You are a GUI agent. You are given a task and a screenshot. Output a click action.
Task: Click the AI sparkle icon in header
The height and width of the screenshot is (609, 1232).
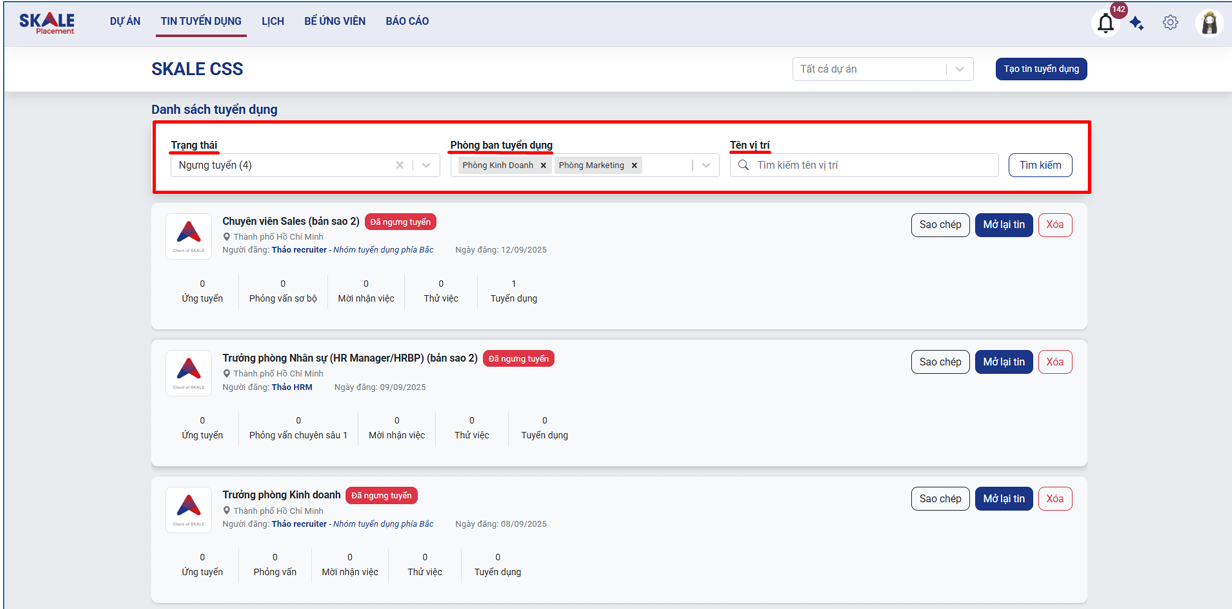coord(1137,24)
